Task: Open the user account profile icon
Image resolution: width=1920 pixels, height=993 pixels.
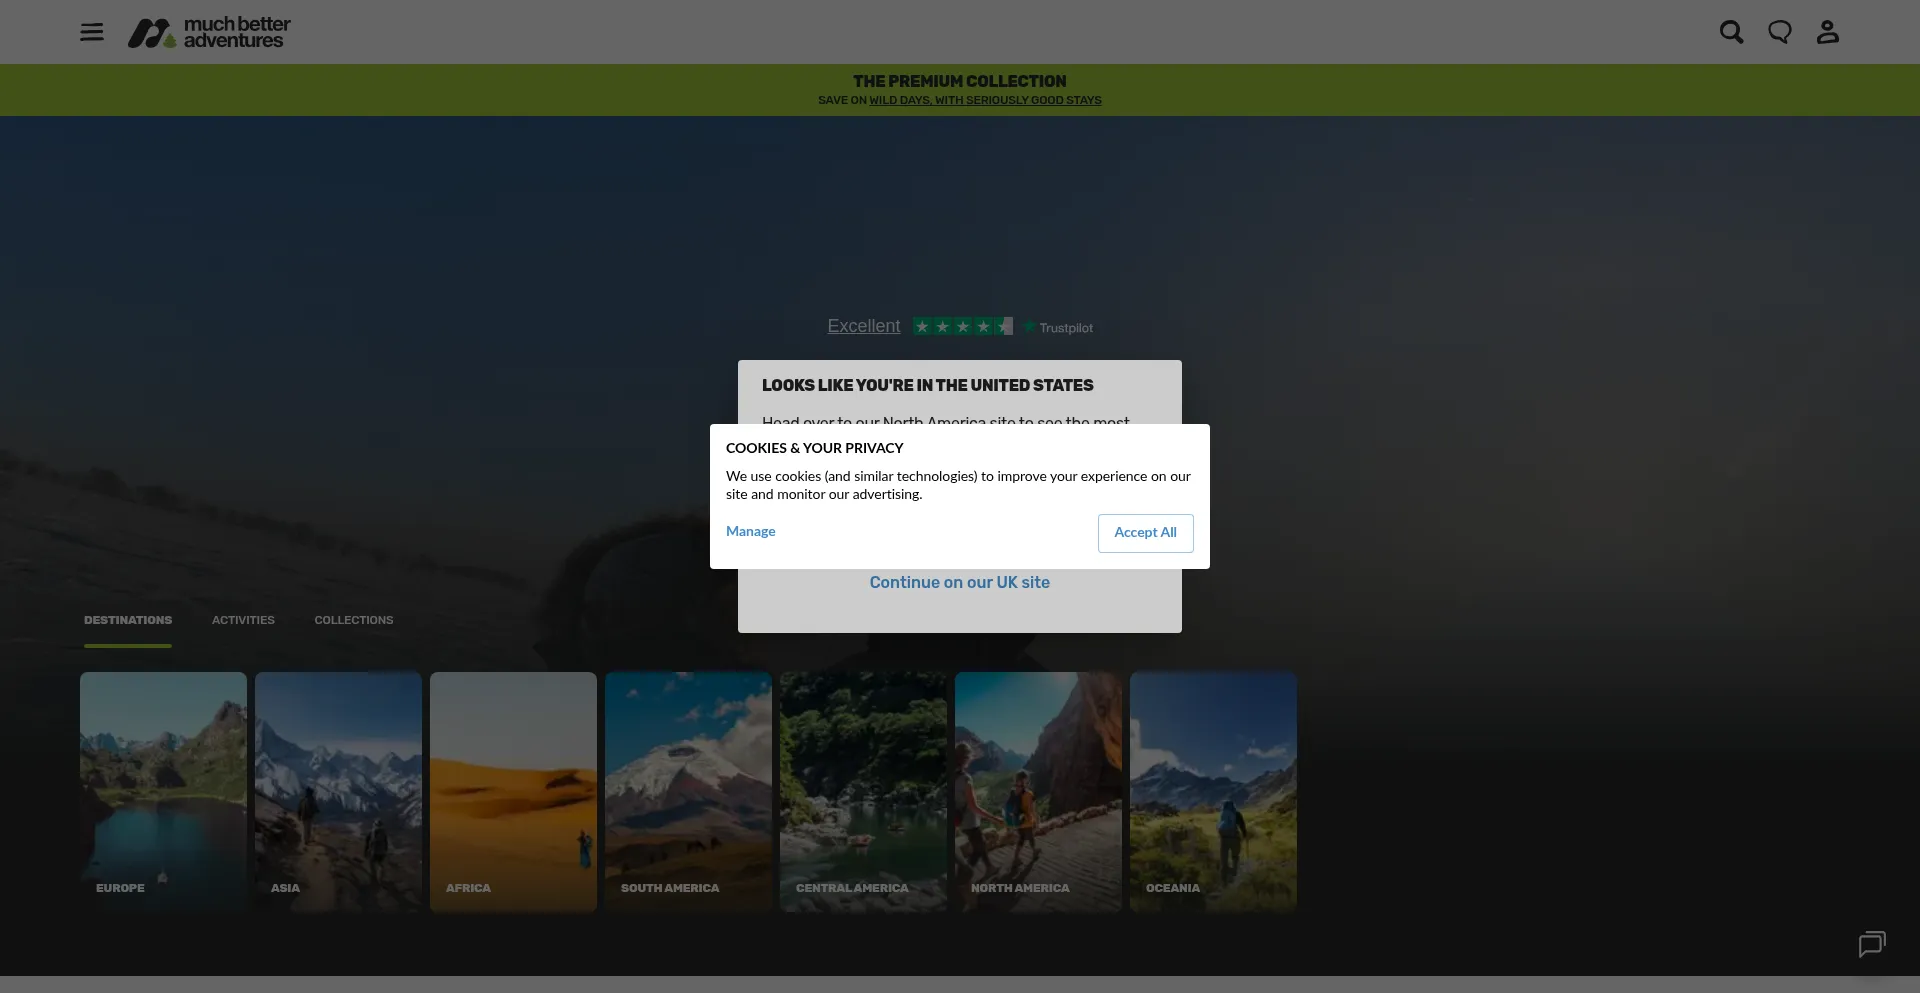Action: click(x=1827, y=32)
